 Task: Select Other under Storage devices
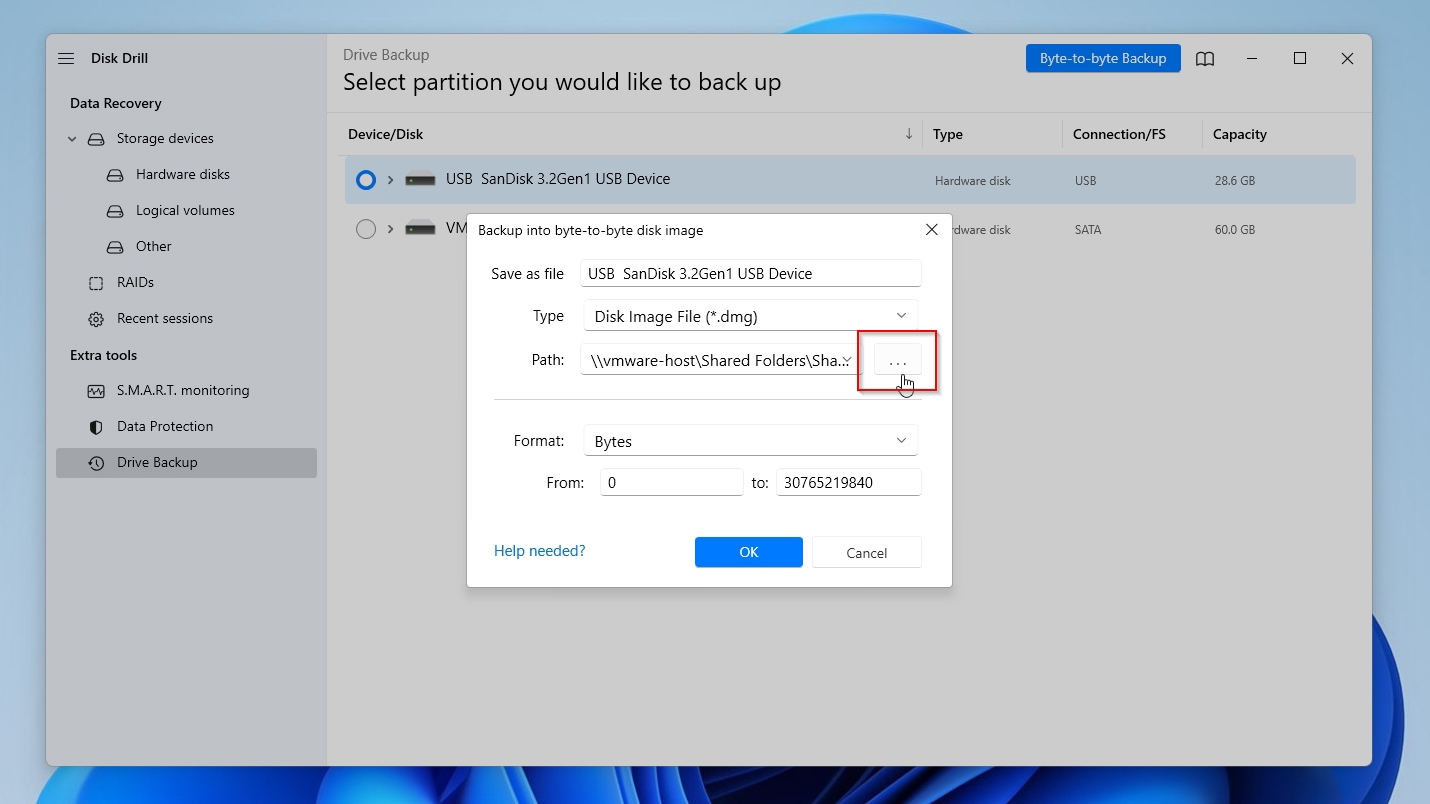tap(154, 247)
